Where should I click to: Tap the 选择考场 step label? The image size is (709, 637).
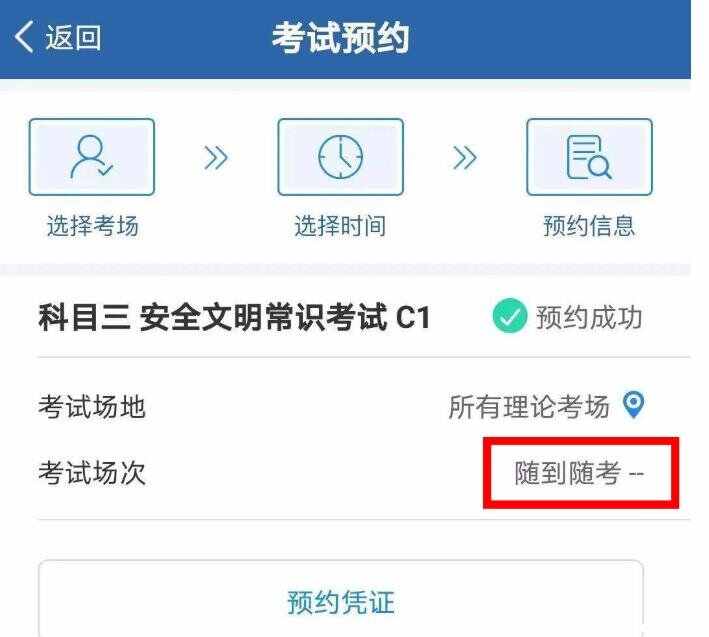[93, 226]
